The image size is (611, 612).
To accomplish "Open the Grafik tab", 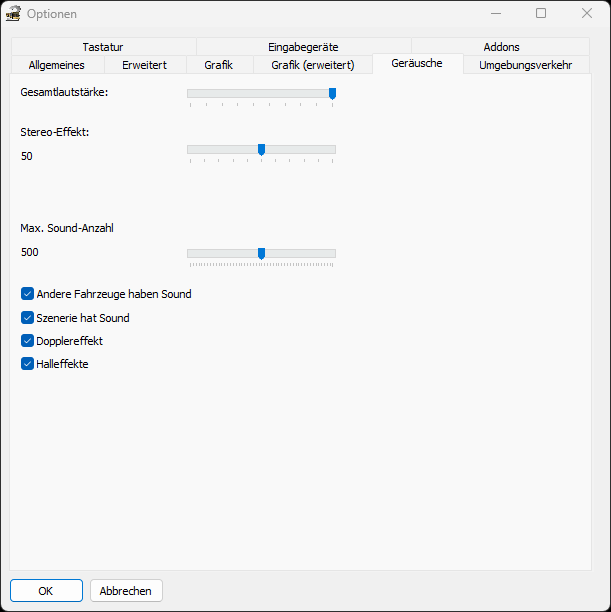I will coord(218,65).
